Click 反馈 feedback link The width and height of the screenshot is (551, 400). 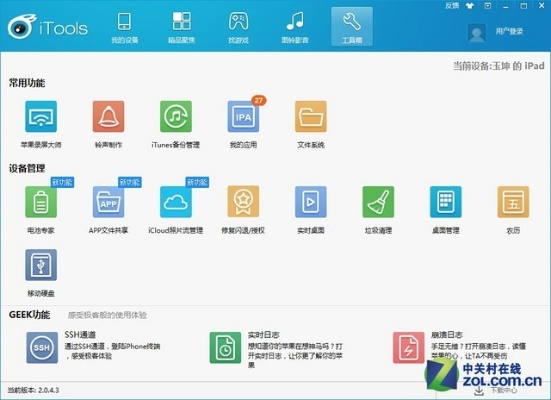452,6
